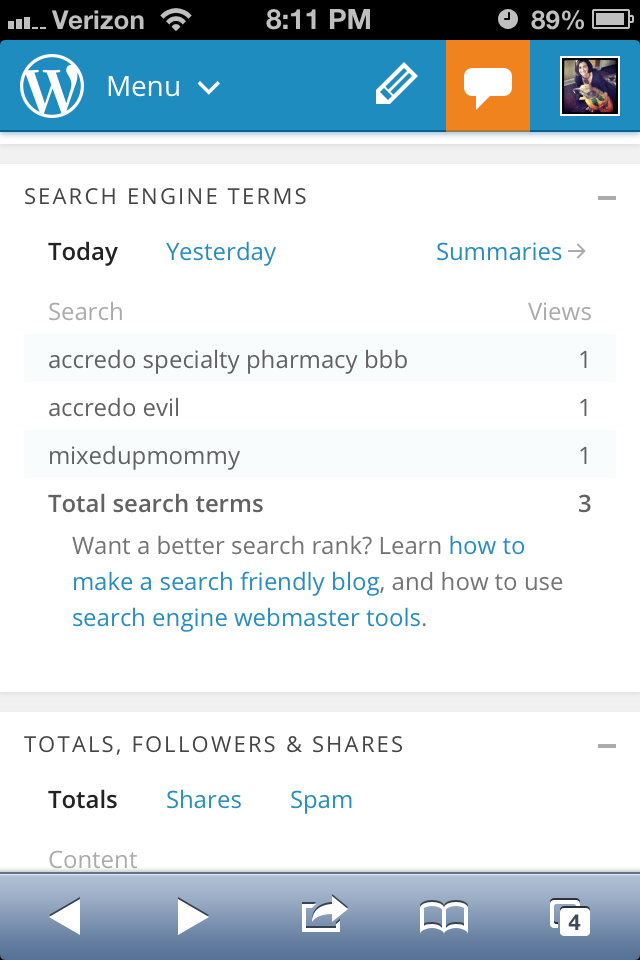Tap the WordPress logo icon
The height and width of the screenshot is (960, 640).
point(52,86)
